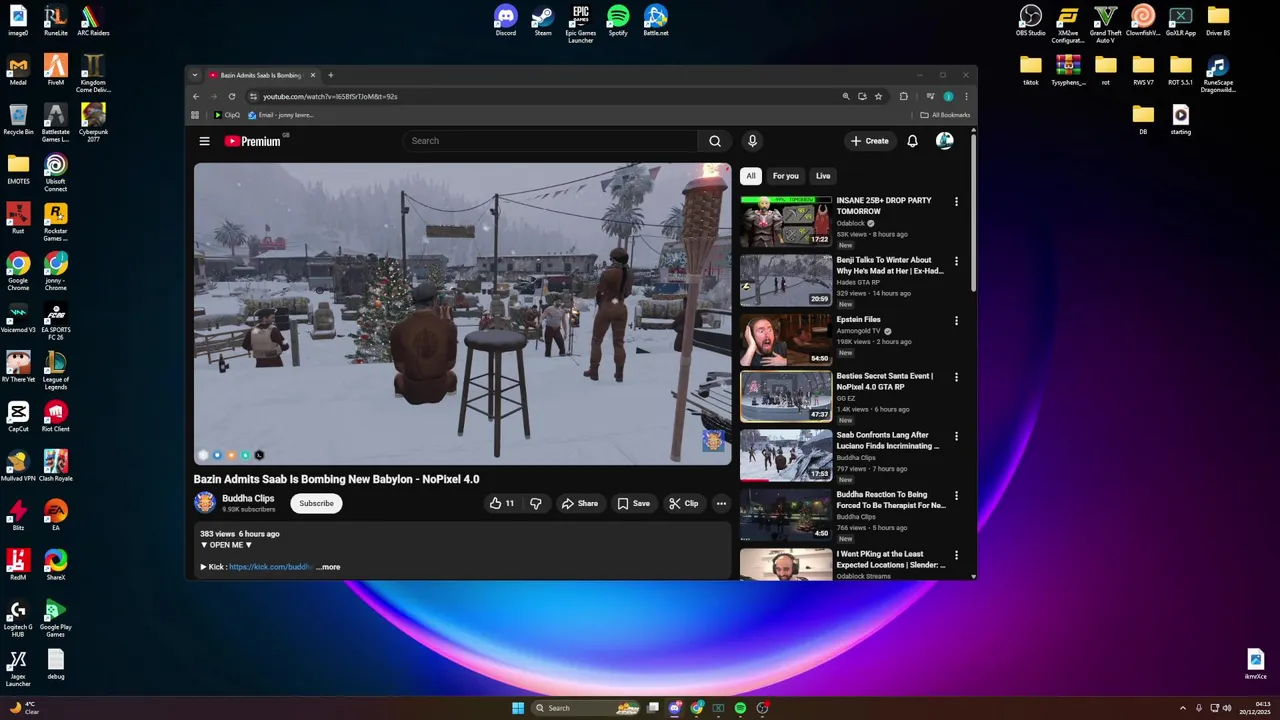This screenshot has width=1280, height=720.
Task: Open the Email - jonny bookmark
Action: click(x=281, y=115)
